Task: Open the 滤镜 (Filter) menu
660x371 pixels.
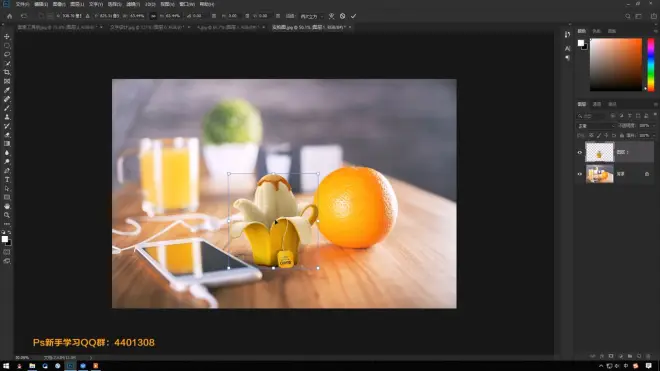Action: click(133, 4)
